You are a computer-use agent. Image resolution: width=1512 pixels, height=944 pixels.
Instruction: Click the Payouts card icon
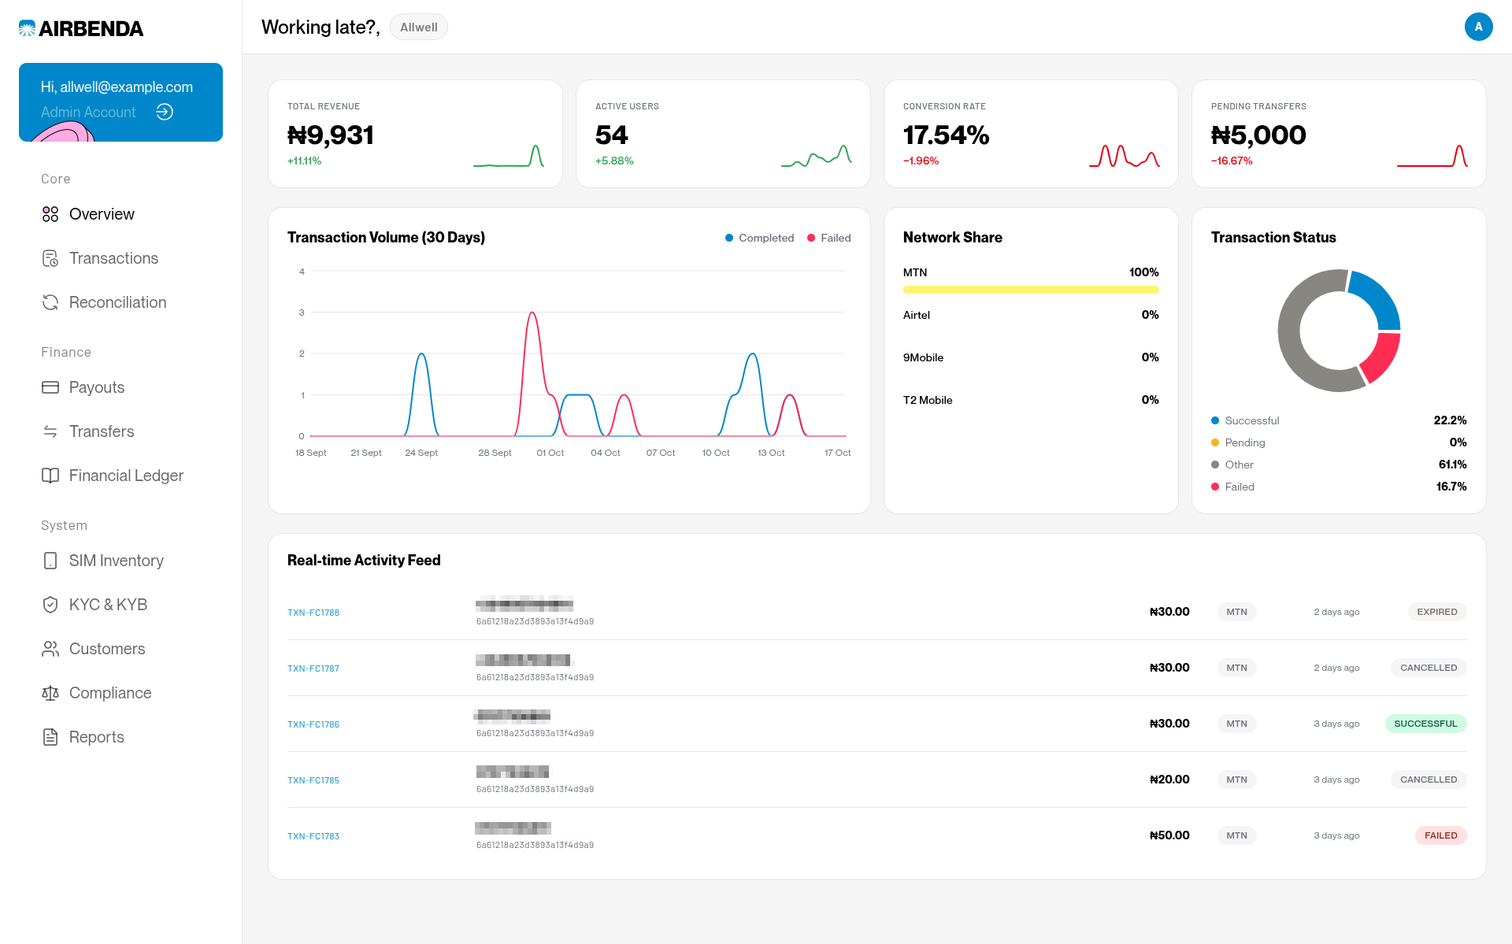click(50, 387)
